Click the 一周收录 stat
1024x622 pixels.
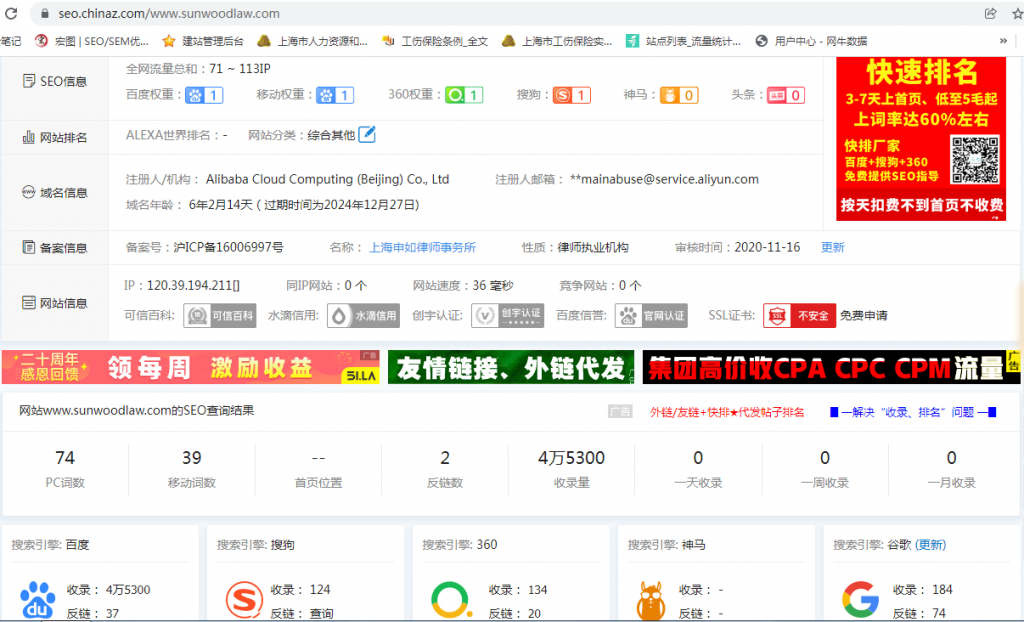[x=825, y=470]
